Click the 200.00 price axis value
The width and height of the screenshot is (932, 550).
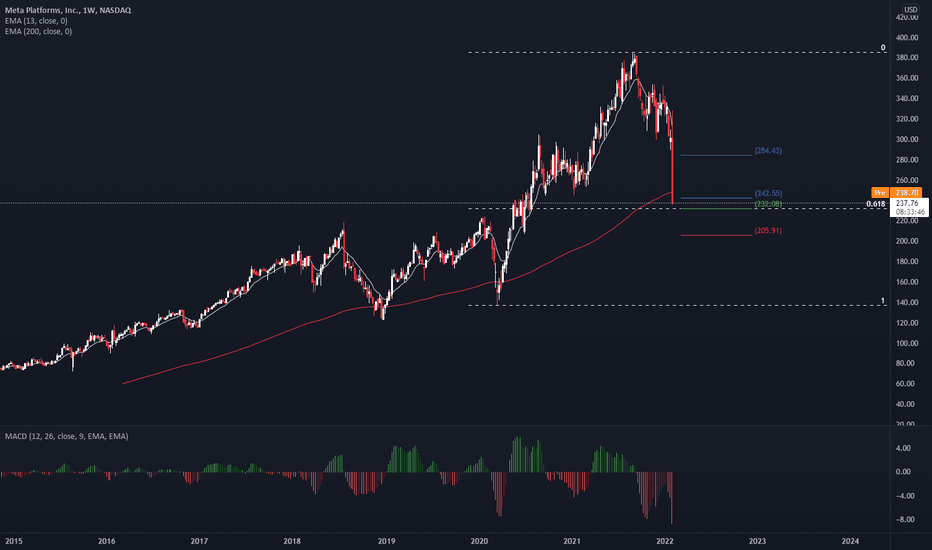pos(907,241)
